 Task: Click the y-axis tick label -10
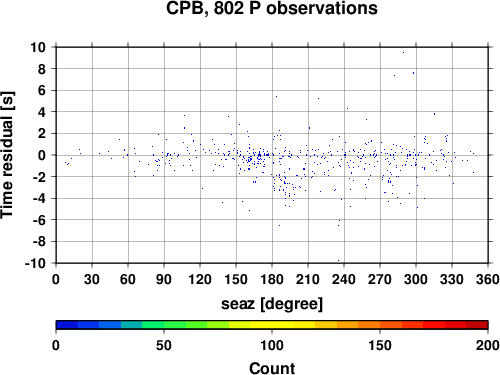35,263
